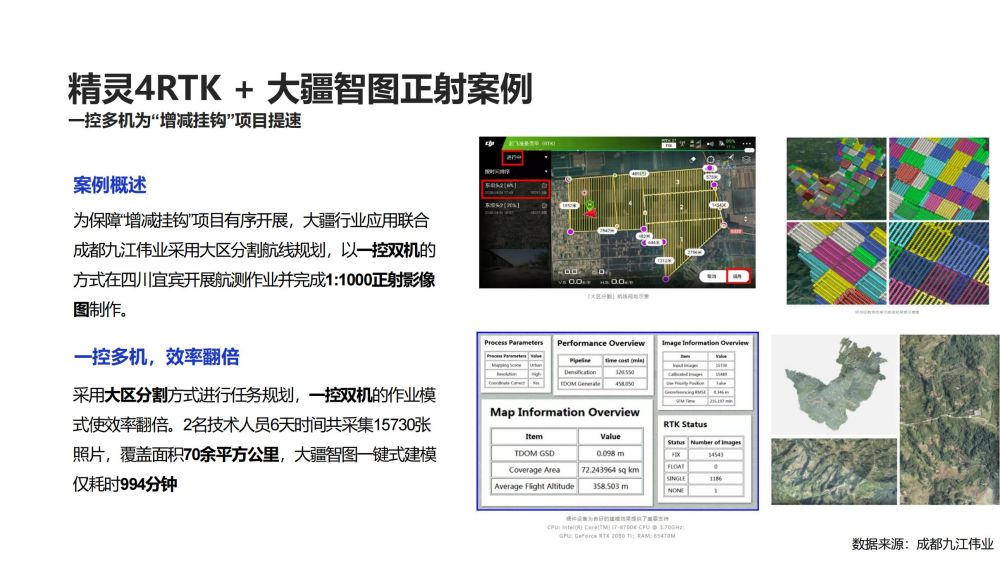Image resolution: width=1000 pixels, height=562 pixels.
Task: Click the bottom-right colored blocks model image
Action: click(939, 263)
